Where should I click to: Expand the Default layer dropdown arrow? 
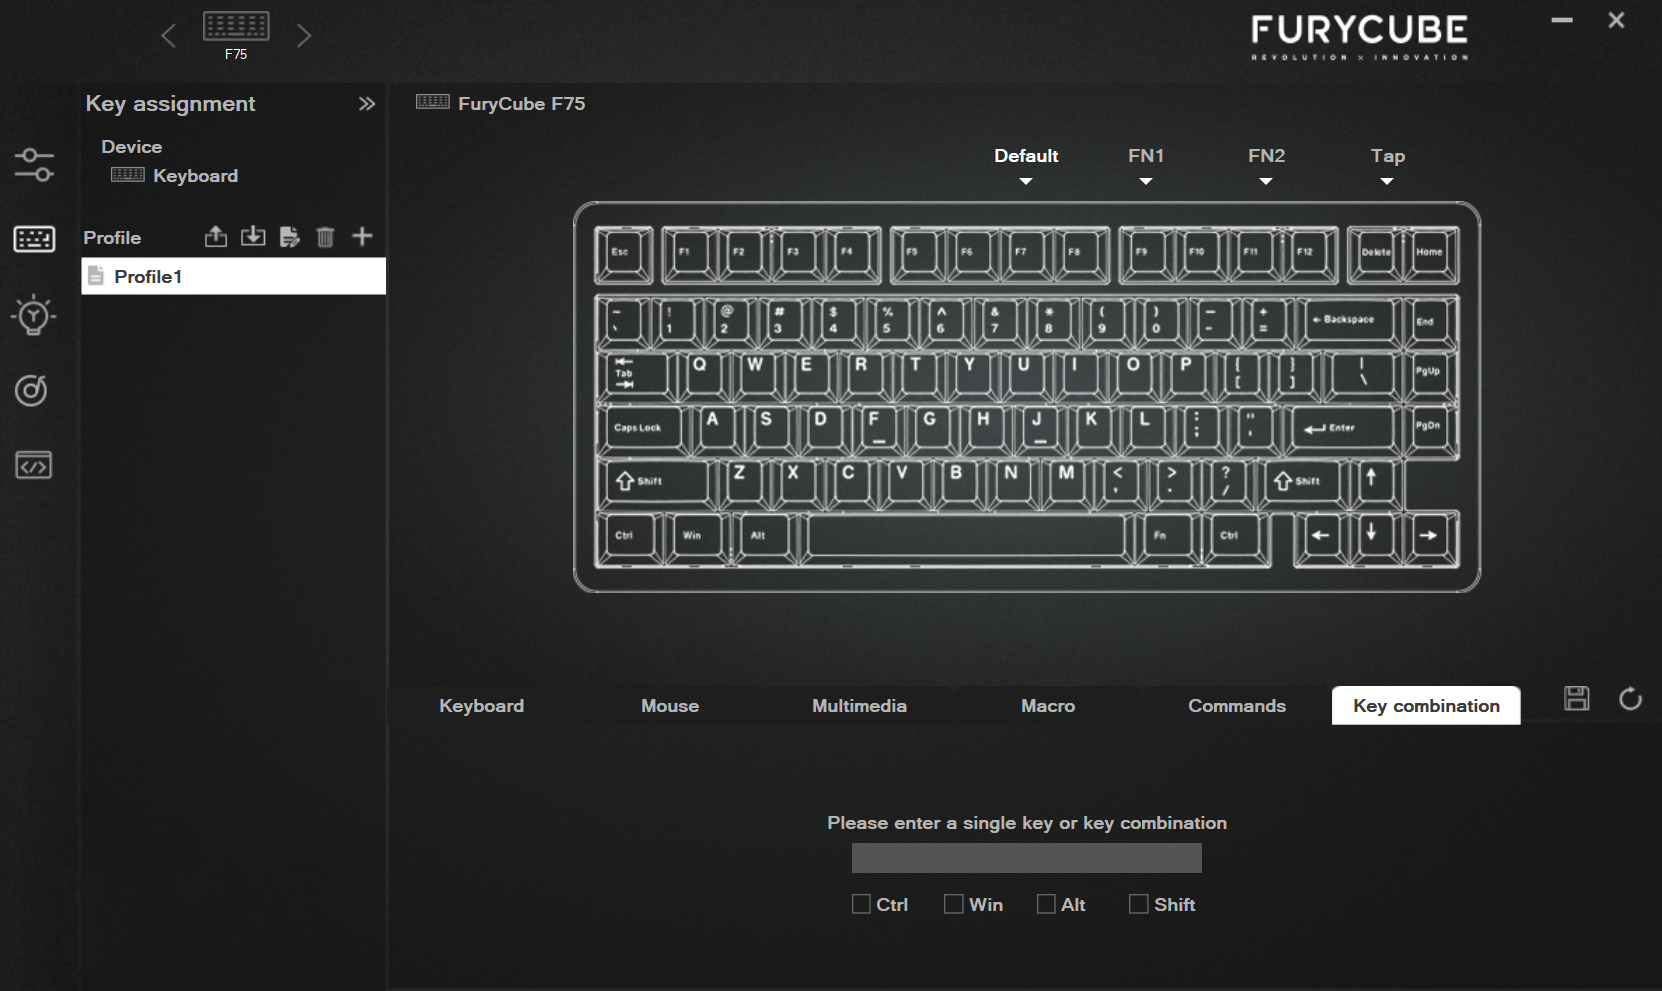tap(1026, 181)
